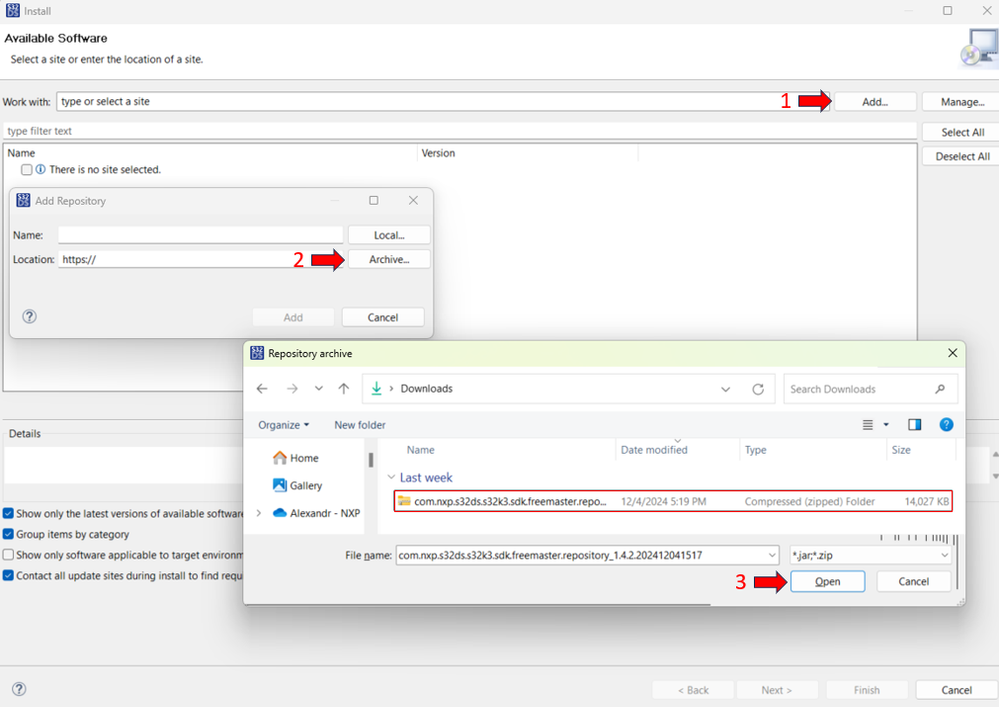Toggle 'Group items by category' checkbox
The width and height of the screenshot is (999, 707).
pyautogui.click(x=8, y=534)
